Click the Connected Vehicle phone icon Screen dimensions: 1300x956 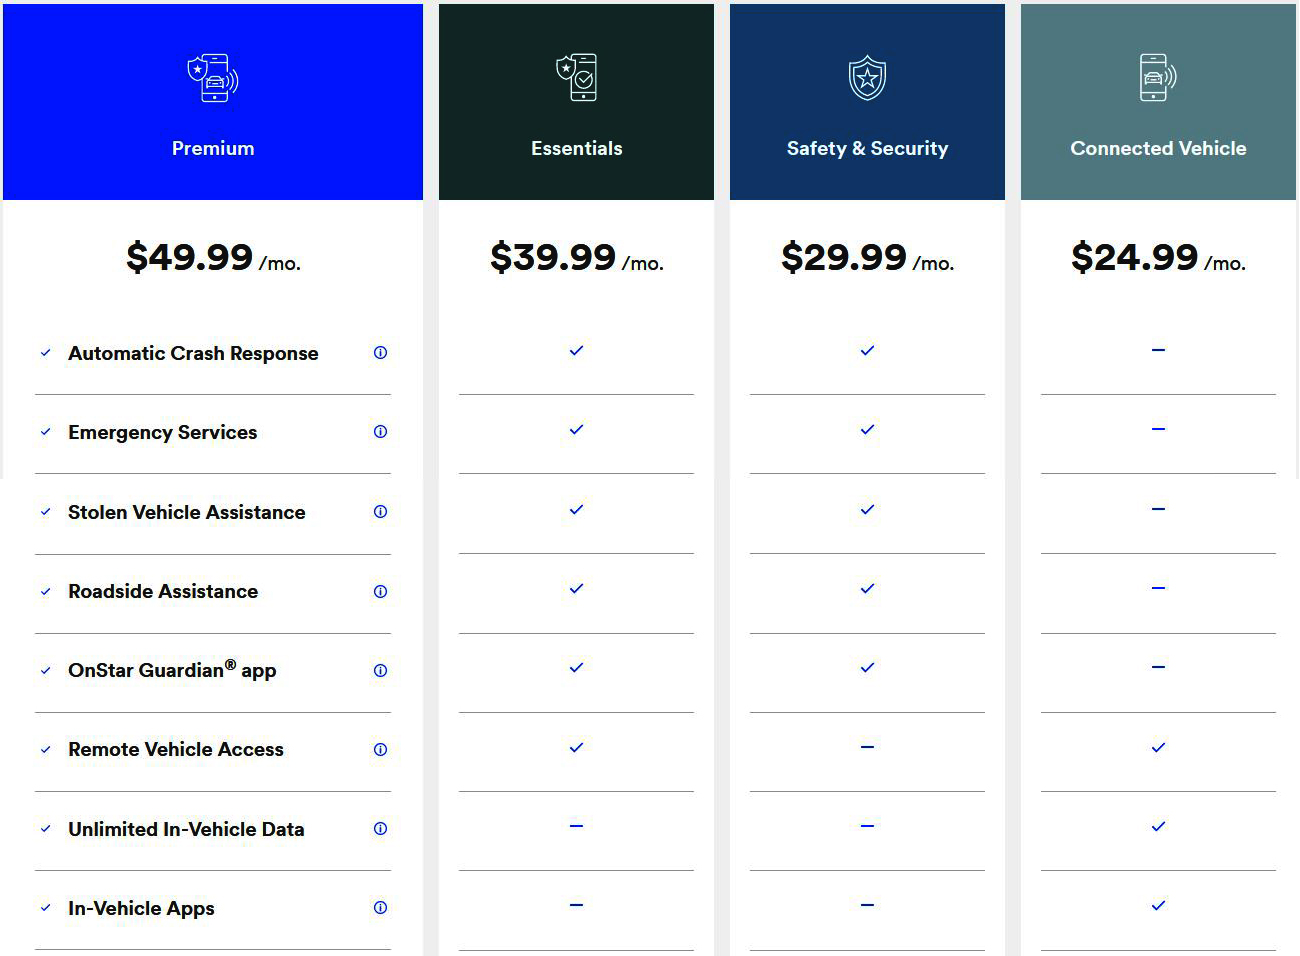(x=1158, y=78)
